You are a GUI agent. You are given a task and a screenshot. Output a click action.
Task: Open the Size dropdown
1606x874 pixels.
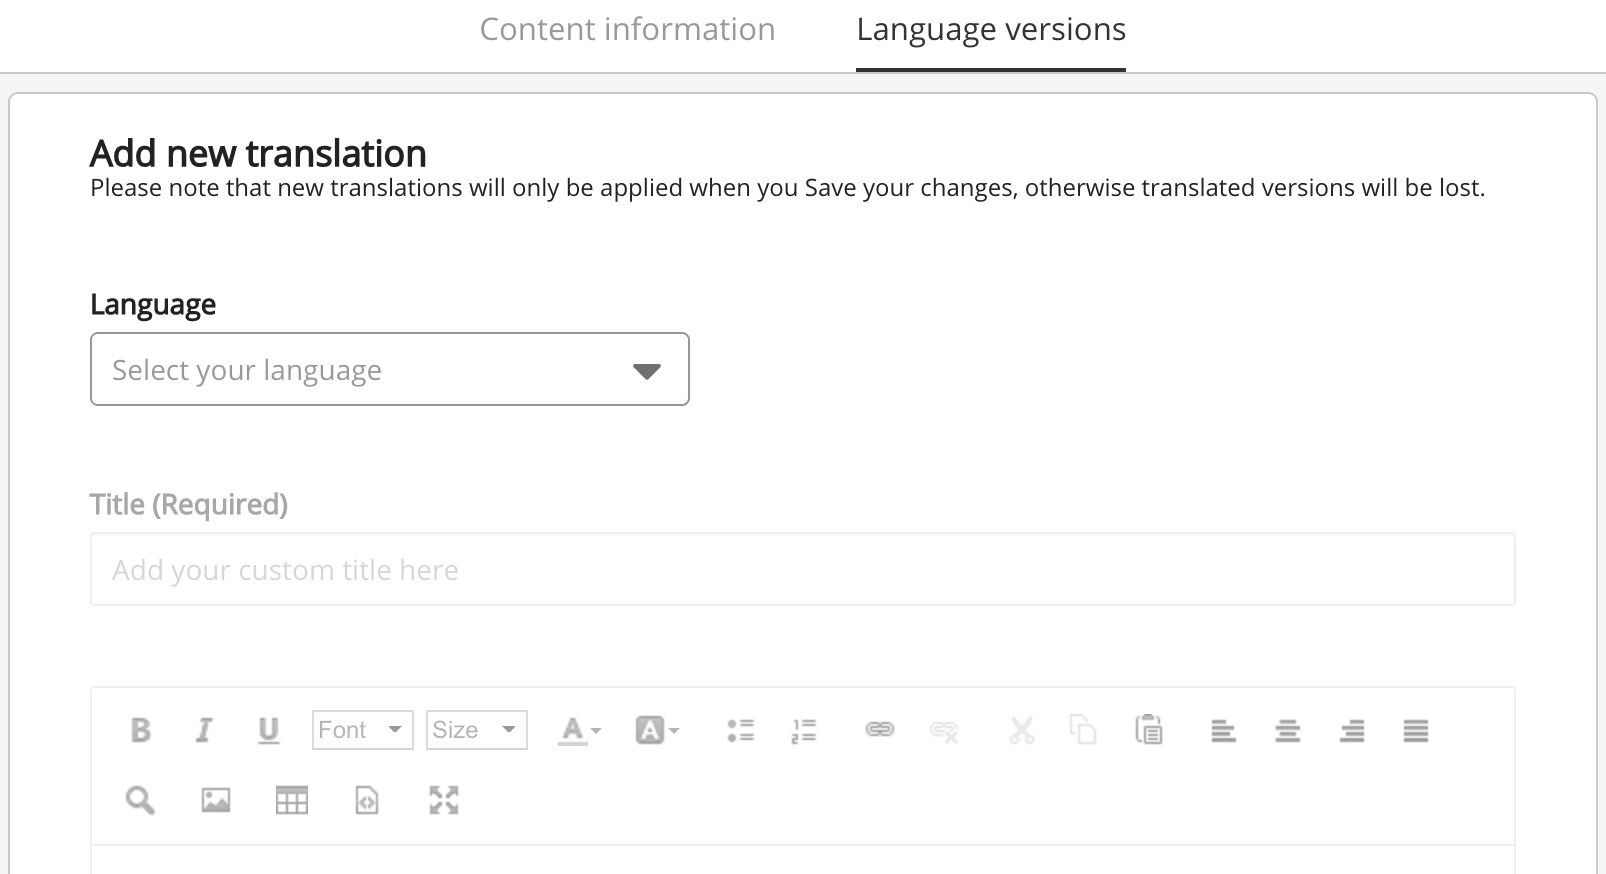(x=476, y=730)
